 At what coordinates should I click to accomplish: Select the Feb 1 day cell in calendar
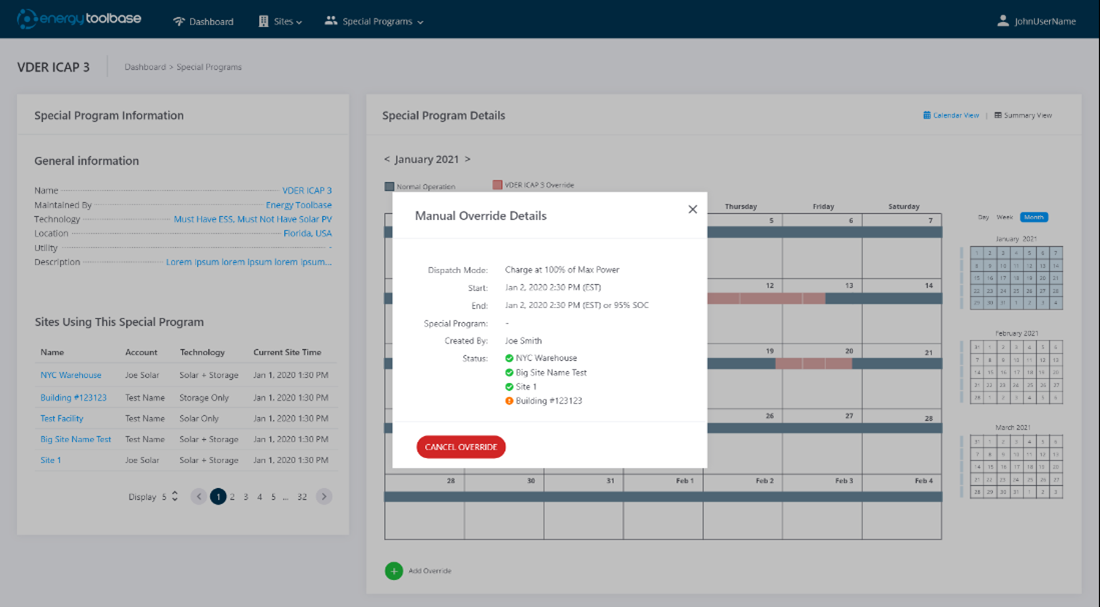pyautogui.click(x=663, y=507)
